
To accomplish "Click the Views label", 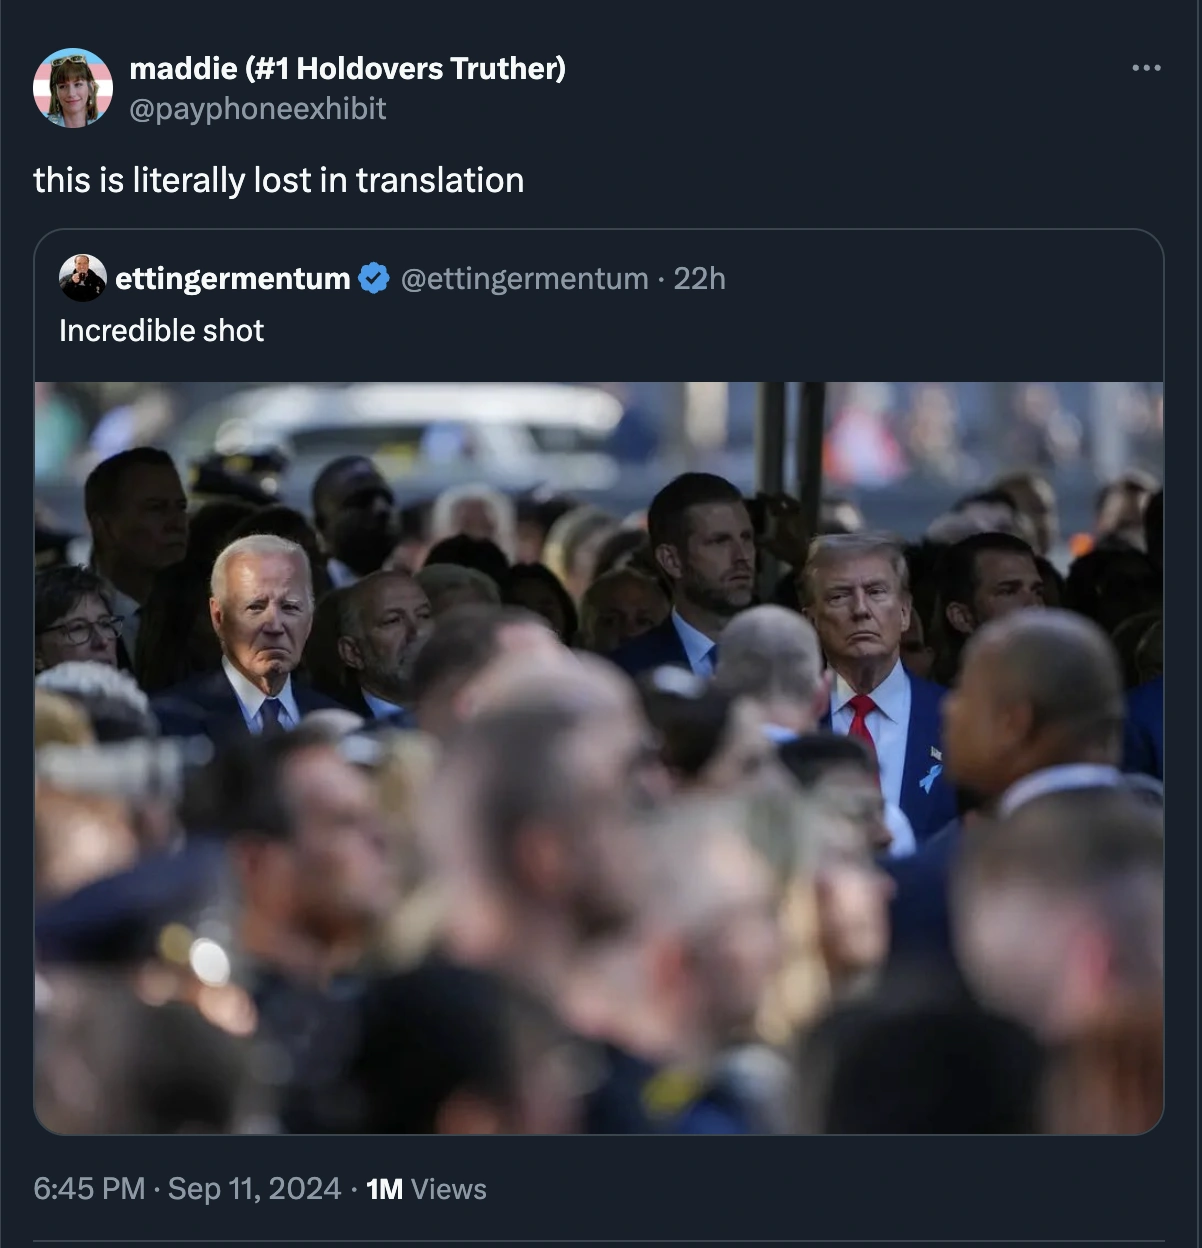I will click(448, 1188).
